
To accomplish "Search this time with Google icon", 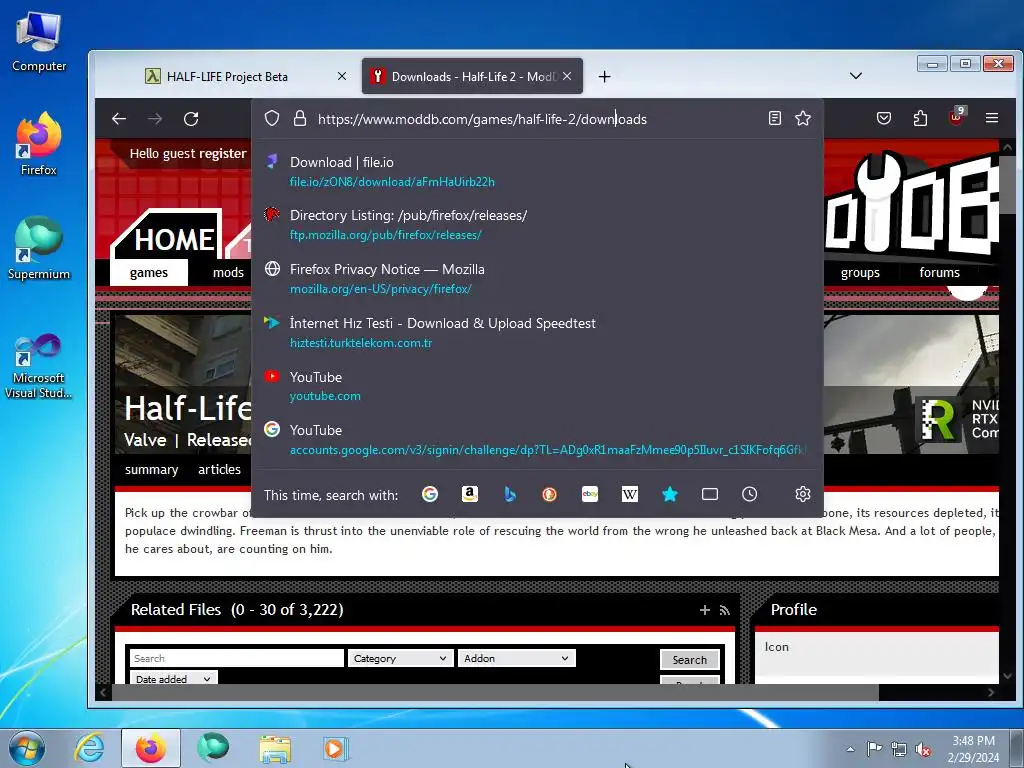I will 430,494.
